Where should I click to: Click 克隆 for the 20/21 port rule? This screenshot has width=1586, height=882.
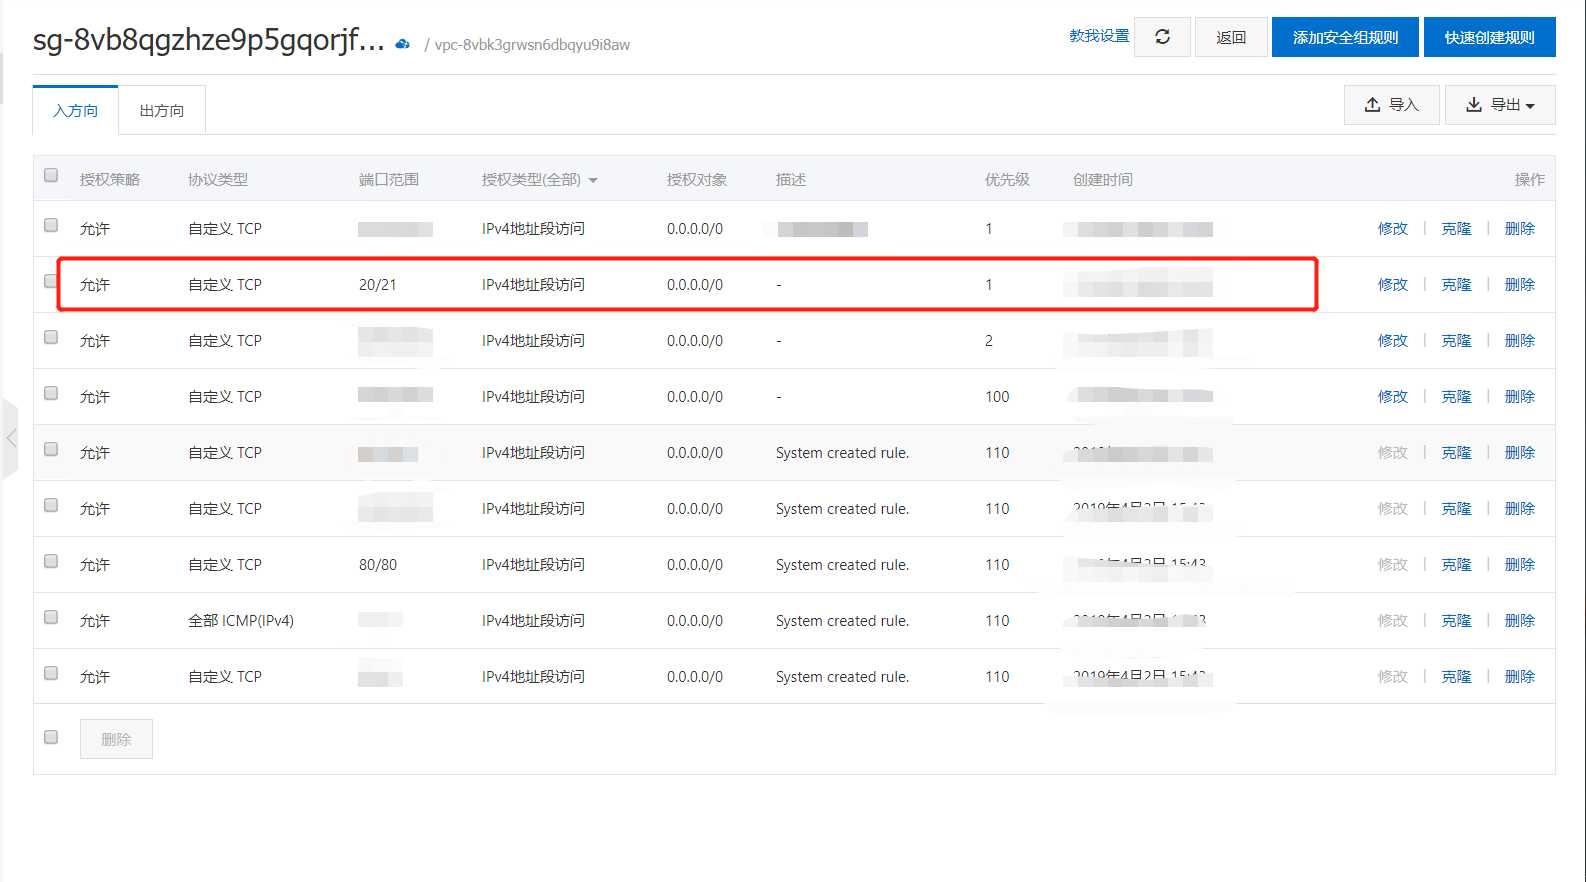1457,285
